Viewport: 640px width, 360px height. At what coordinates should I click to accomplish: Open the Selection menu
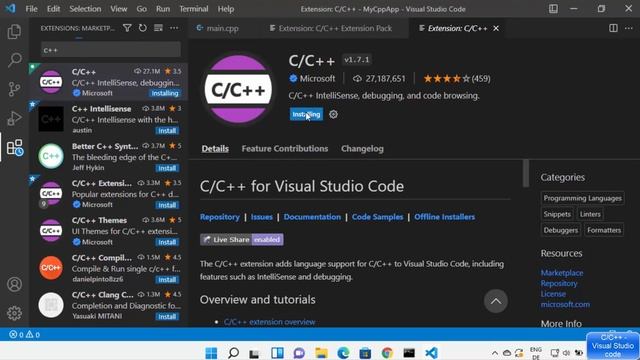[85, 9]
